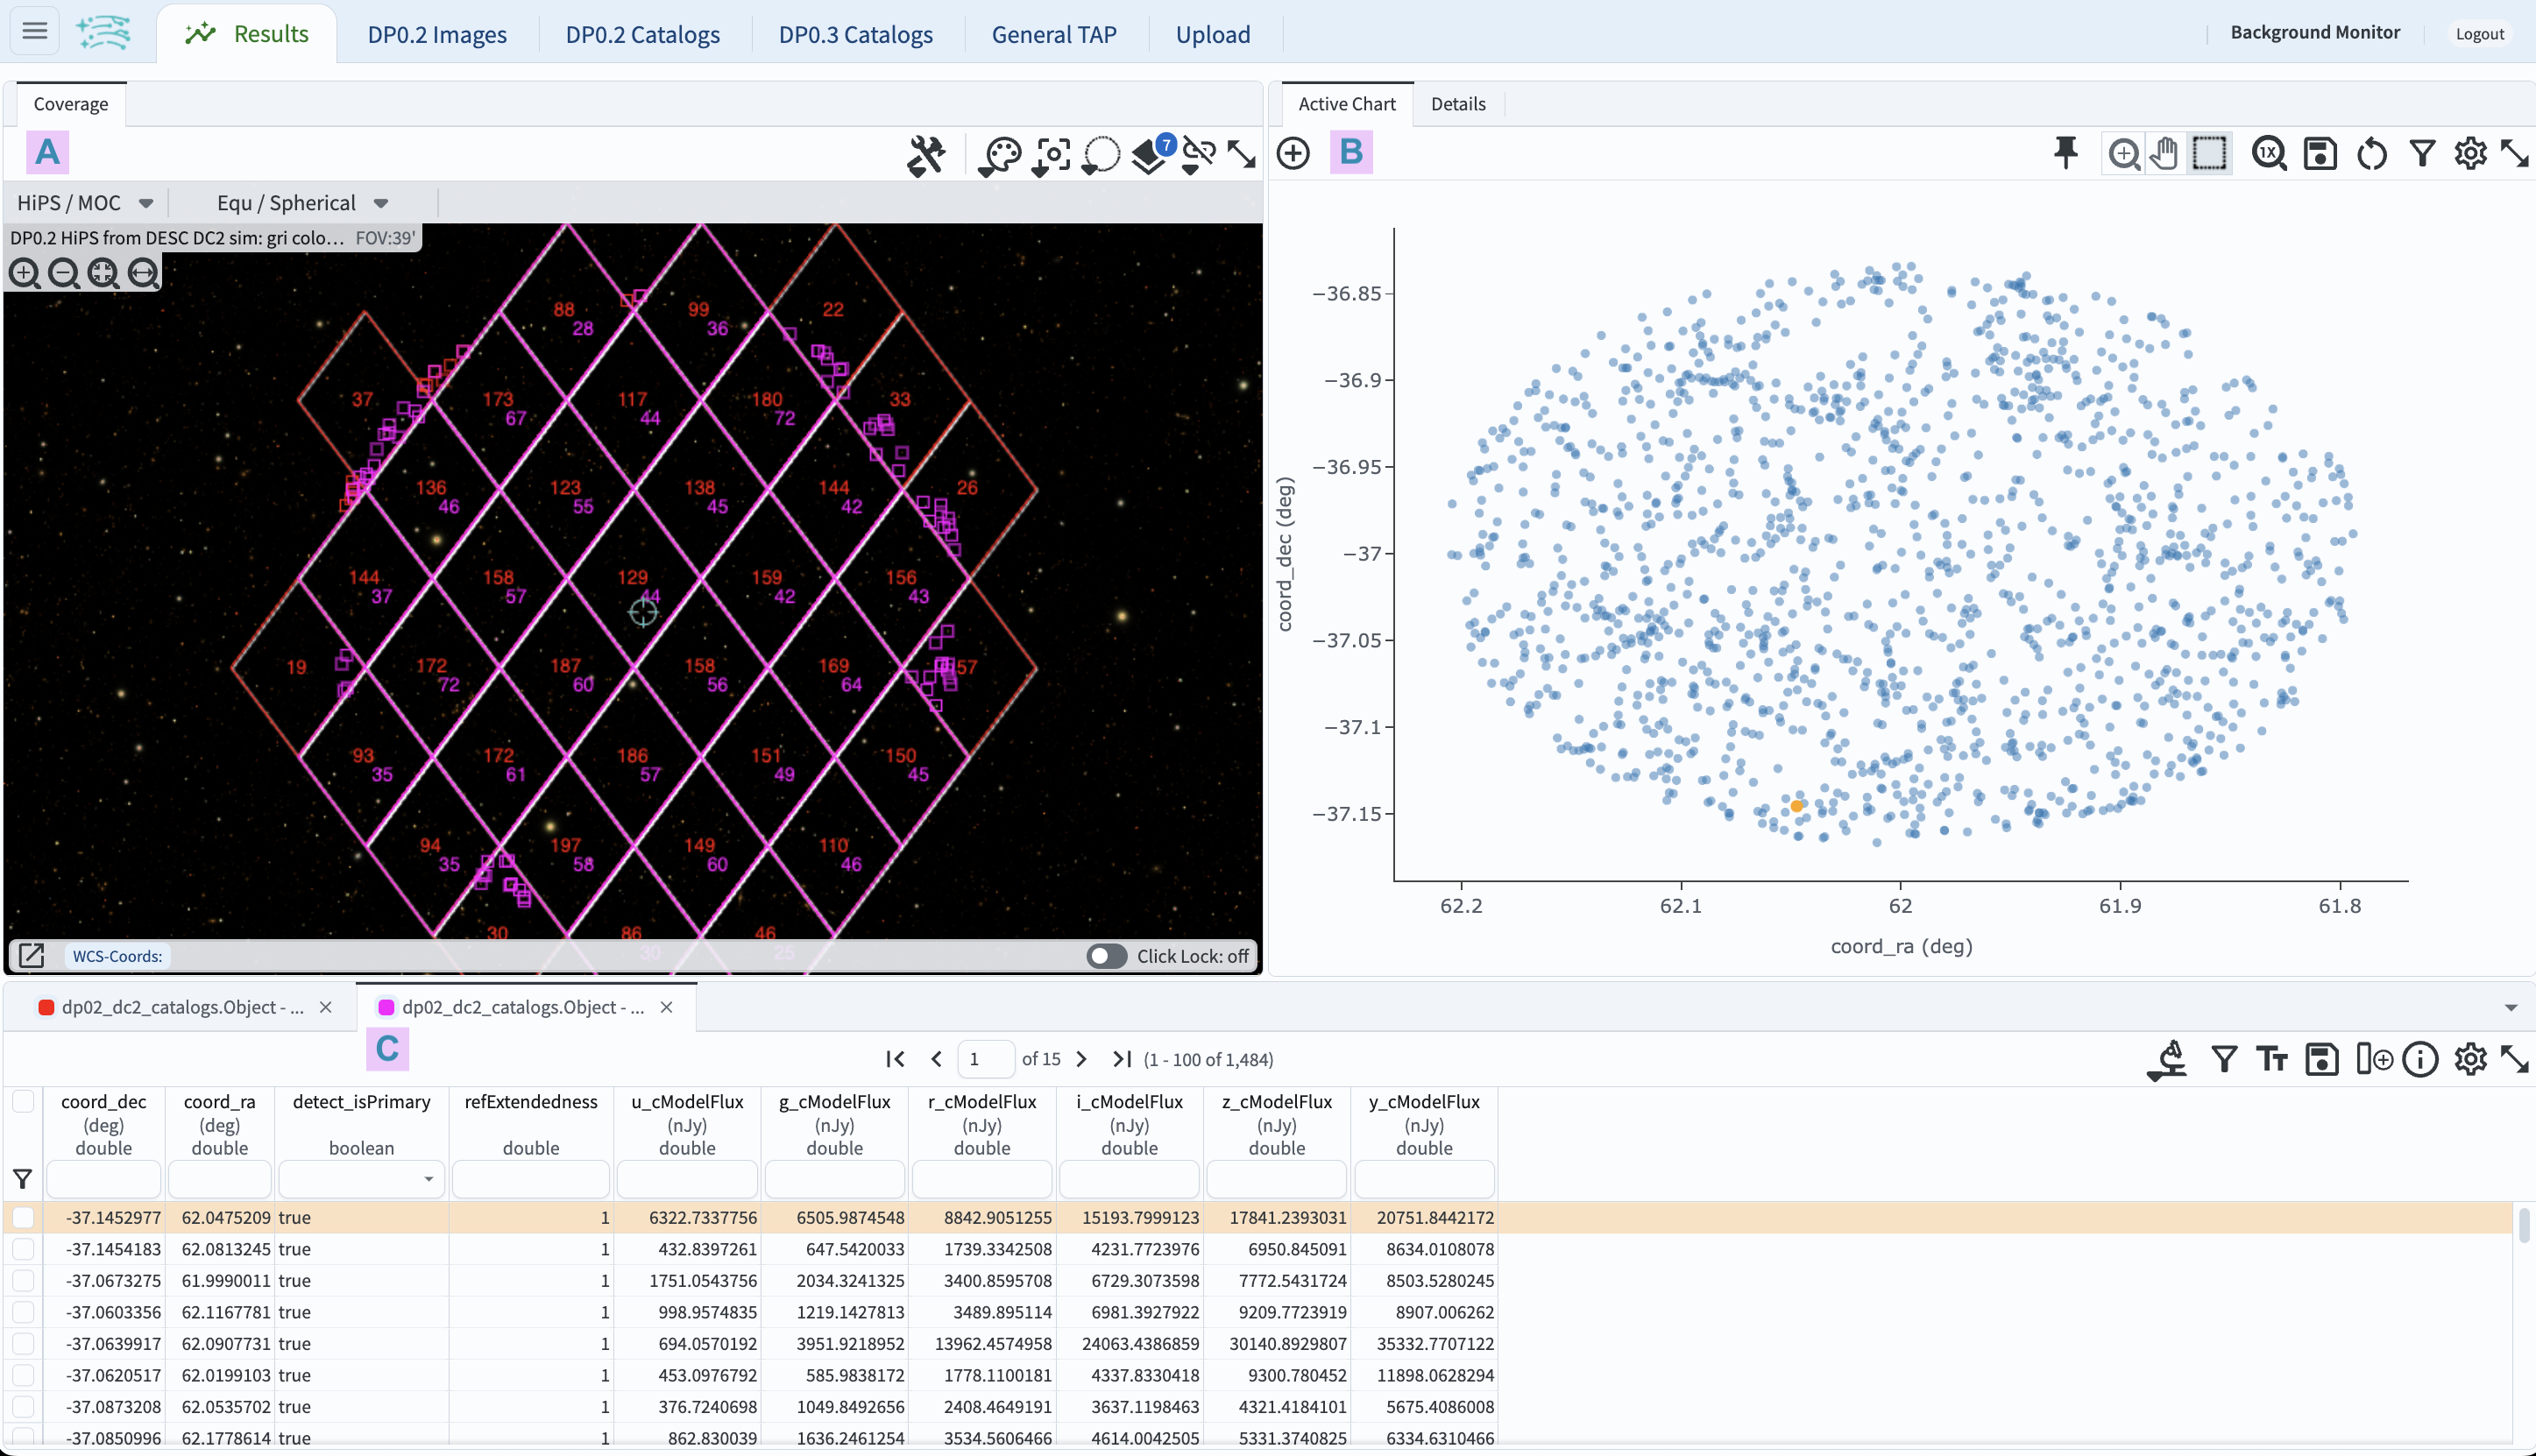
Task: Reset chart zoom to 1x
Action: point(2268,153)
